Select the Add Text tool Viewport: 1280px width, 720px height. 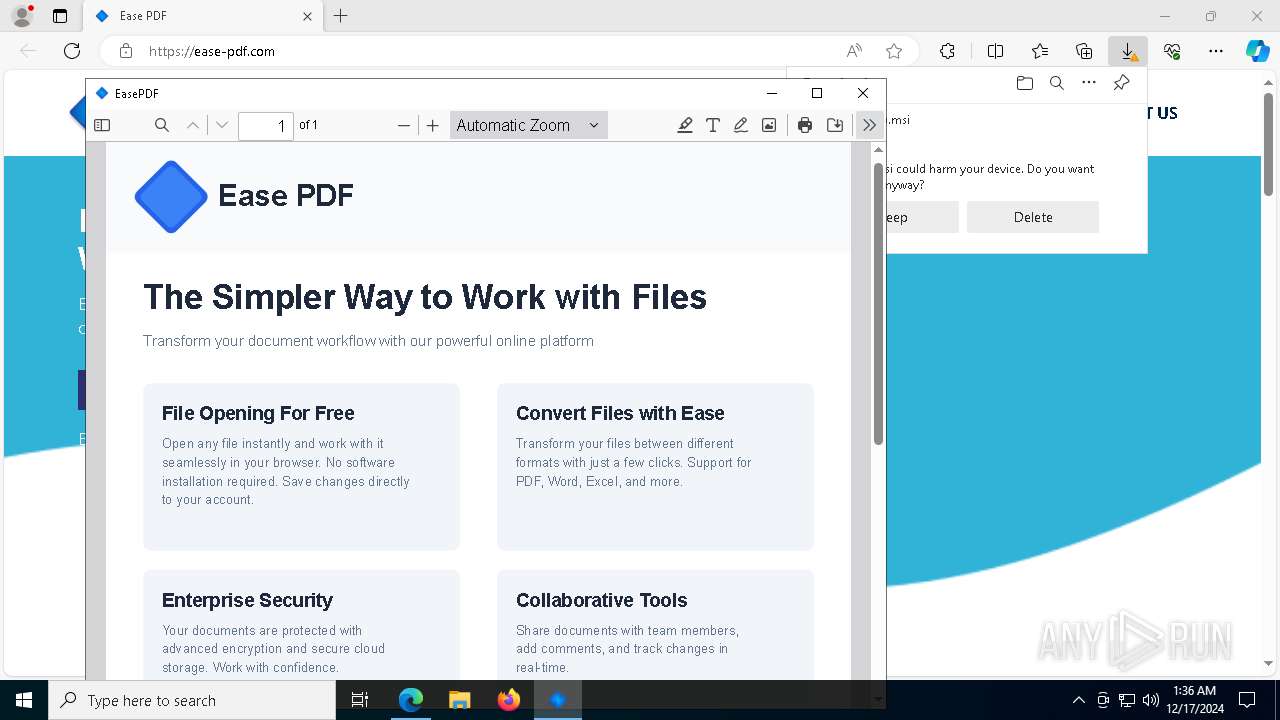pyautogui.click(x=713, y=125)
